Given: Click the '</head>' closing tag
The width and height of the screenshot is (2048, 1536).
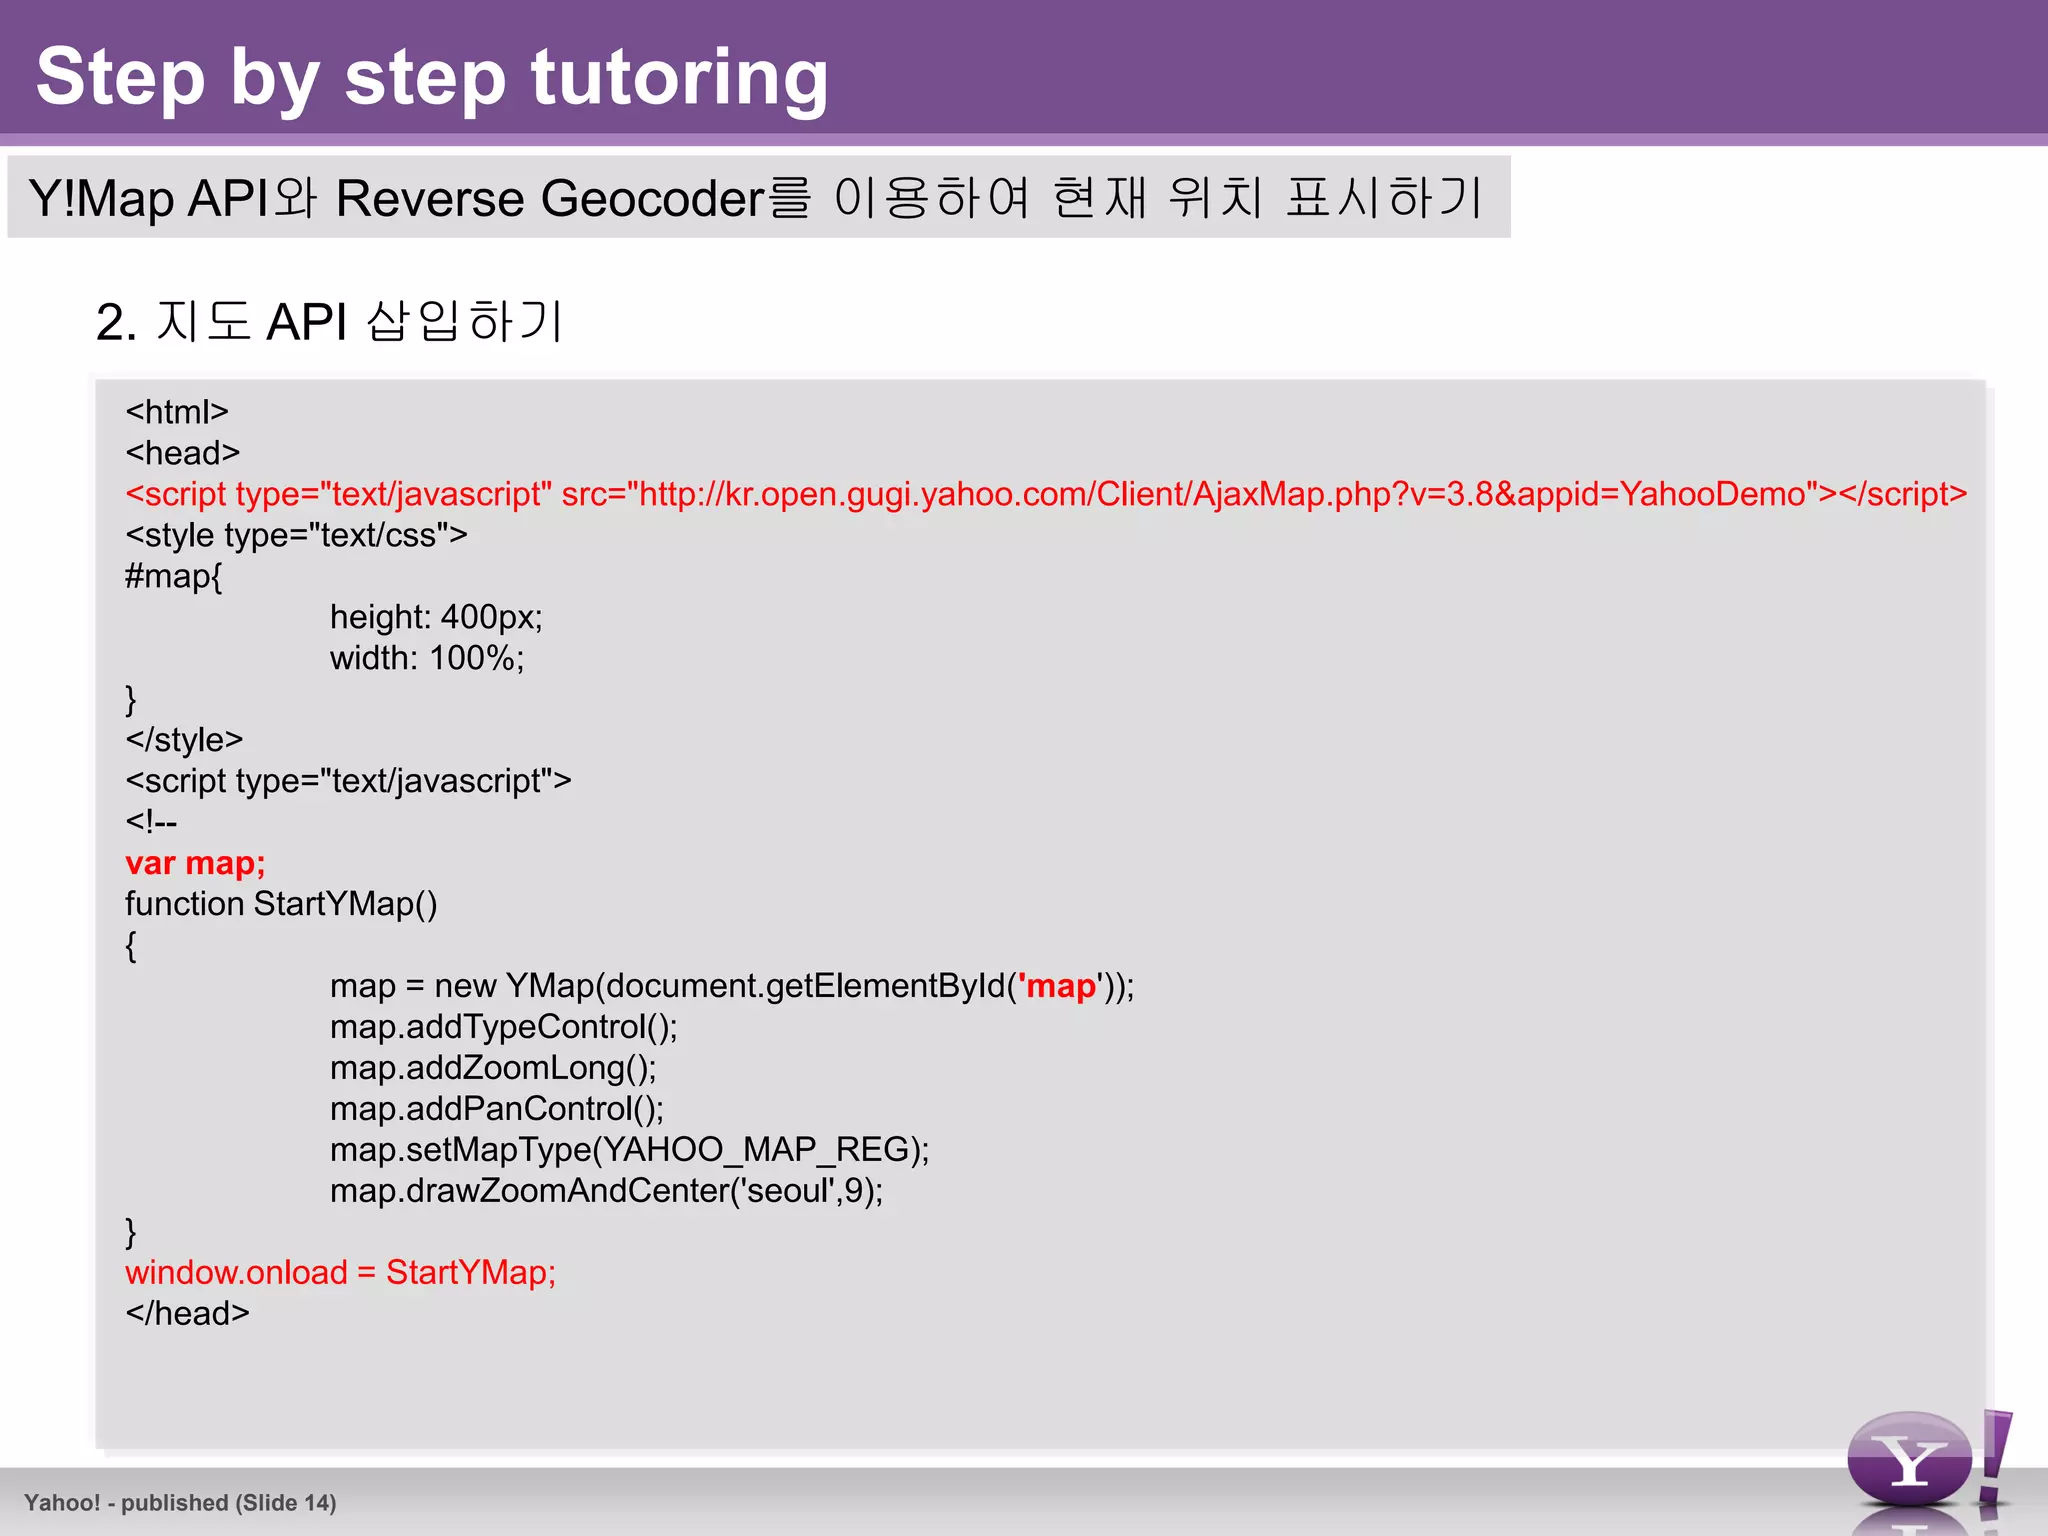Looking at the screenshot, I should pyautogui.click(x=187, y=1314).
